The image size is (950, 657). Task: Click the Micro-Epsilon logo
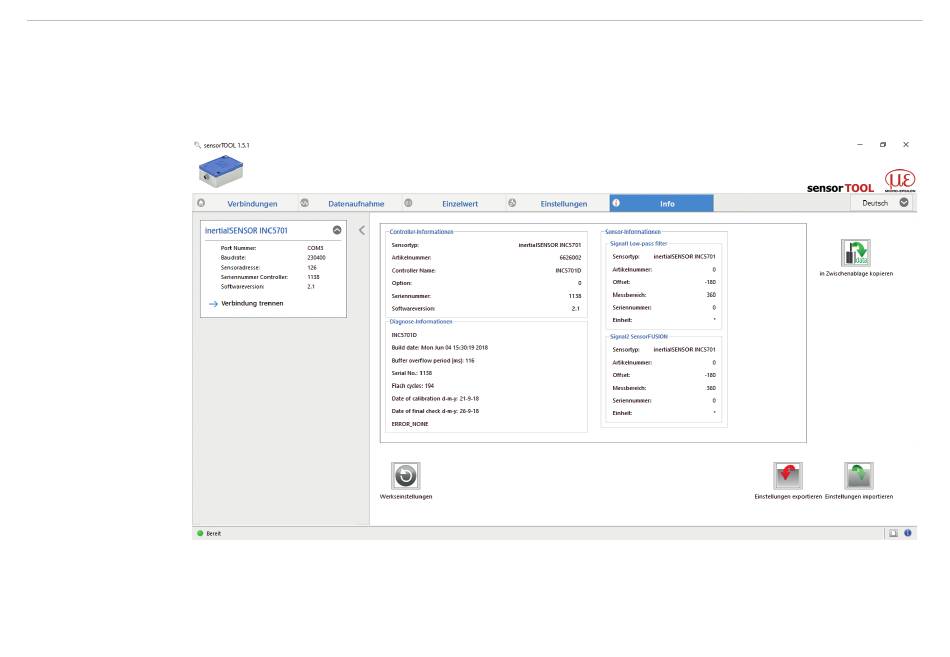coord(900,180)
